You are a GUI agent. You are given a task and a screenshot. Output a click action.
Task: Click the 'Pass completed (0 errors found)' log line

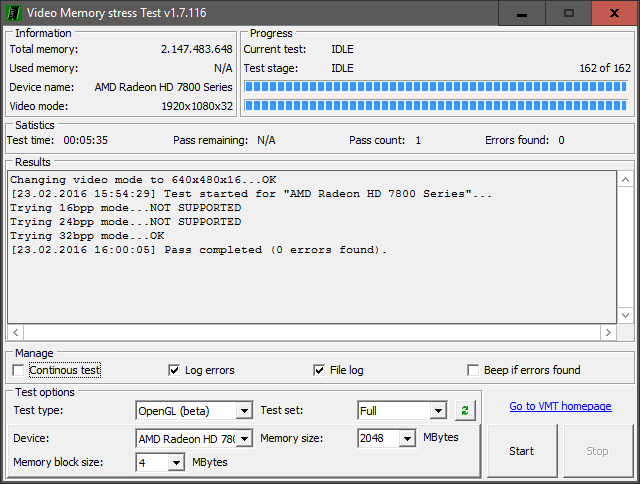click(198, 250)
